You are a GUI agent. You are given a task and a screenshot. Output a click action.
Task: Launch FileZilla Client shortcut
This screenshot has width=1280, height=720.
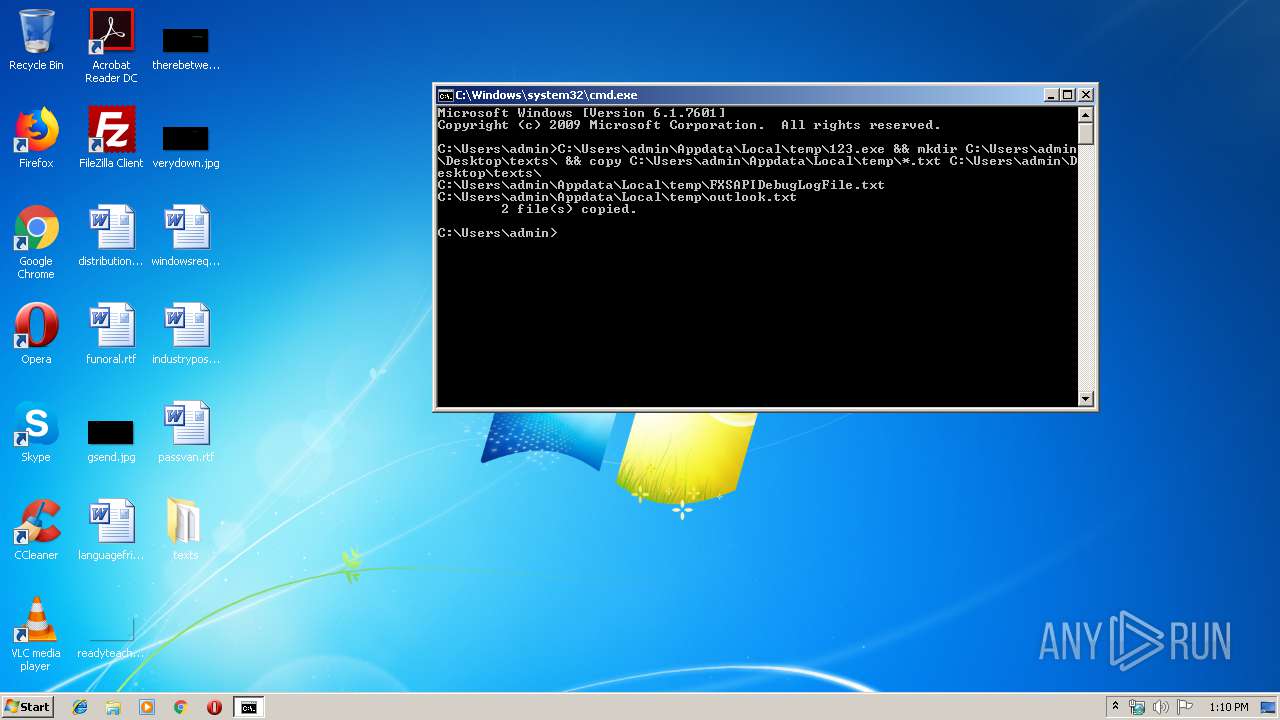click(111, 138)
